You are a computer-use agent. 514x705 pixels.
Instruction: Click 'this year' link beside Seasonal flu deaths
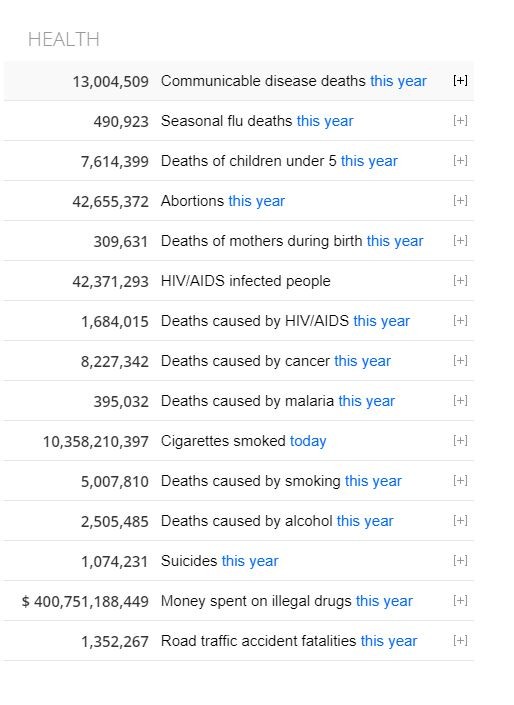pos(325,121)
